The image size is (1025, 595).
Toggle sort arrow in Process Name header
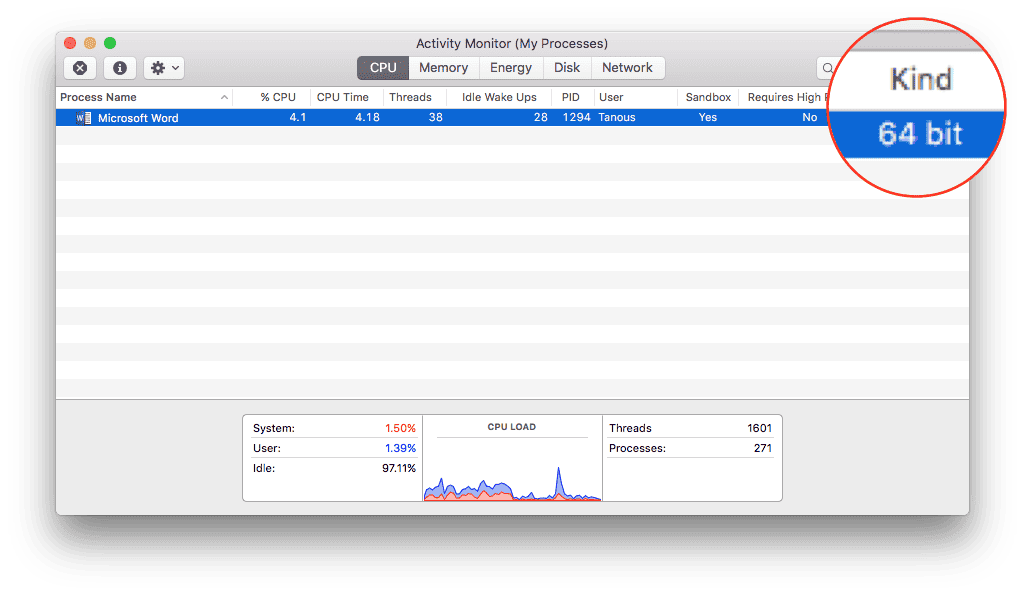tap(224, 97)
